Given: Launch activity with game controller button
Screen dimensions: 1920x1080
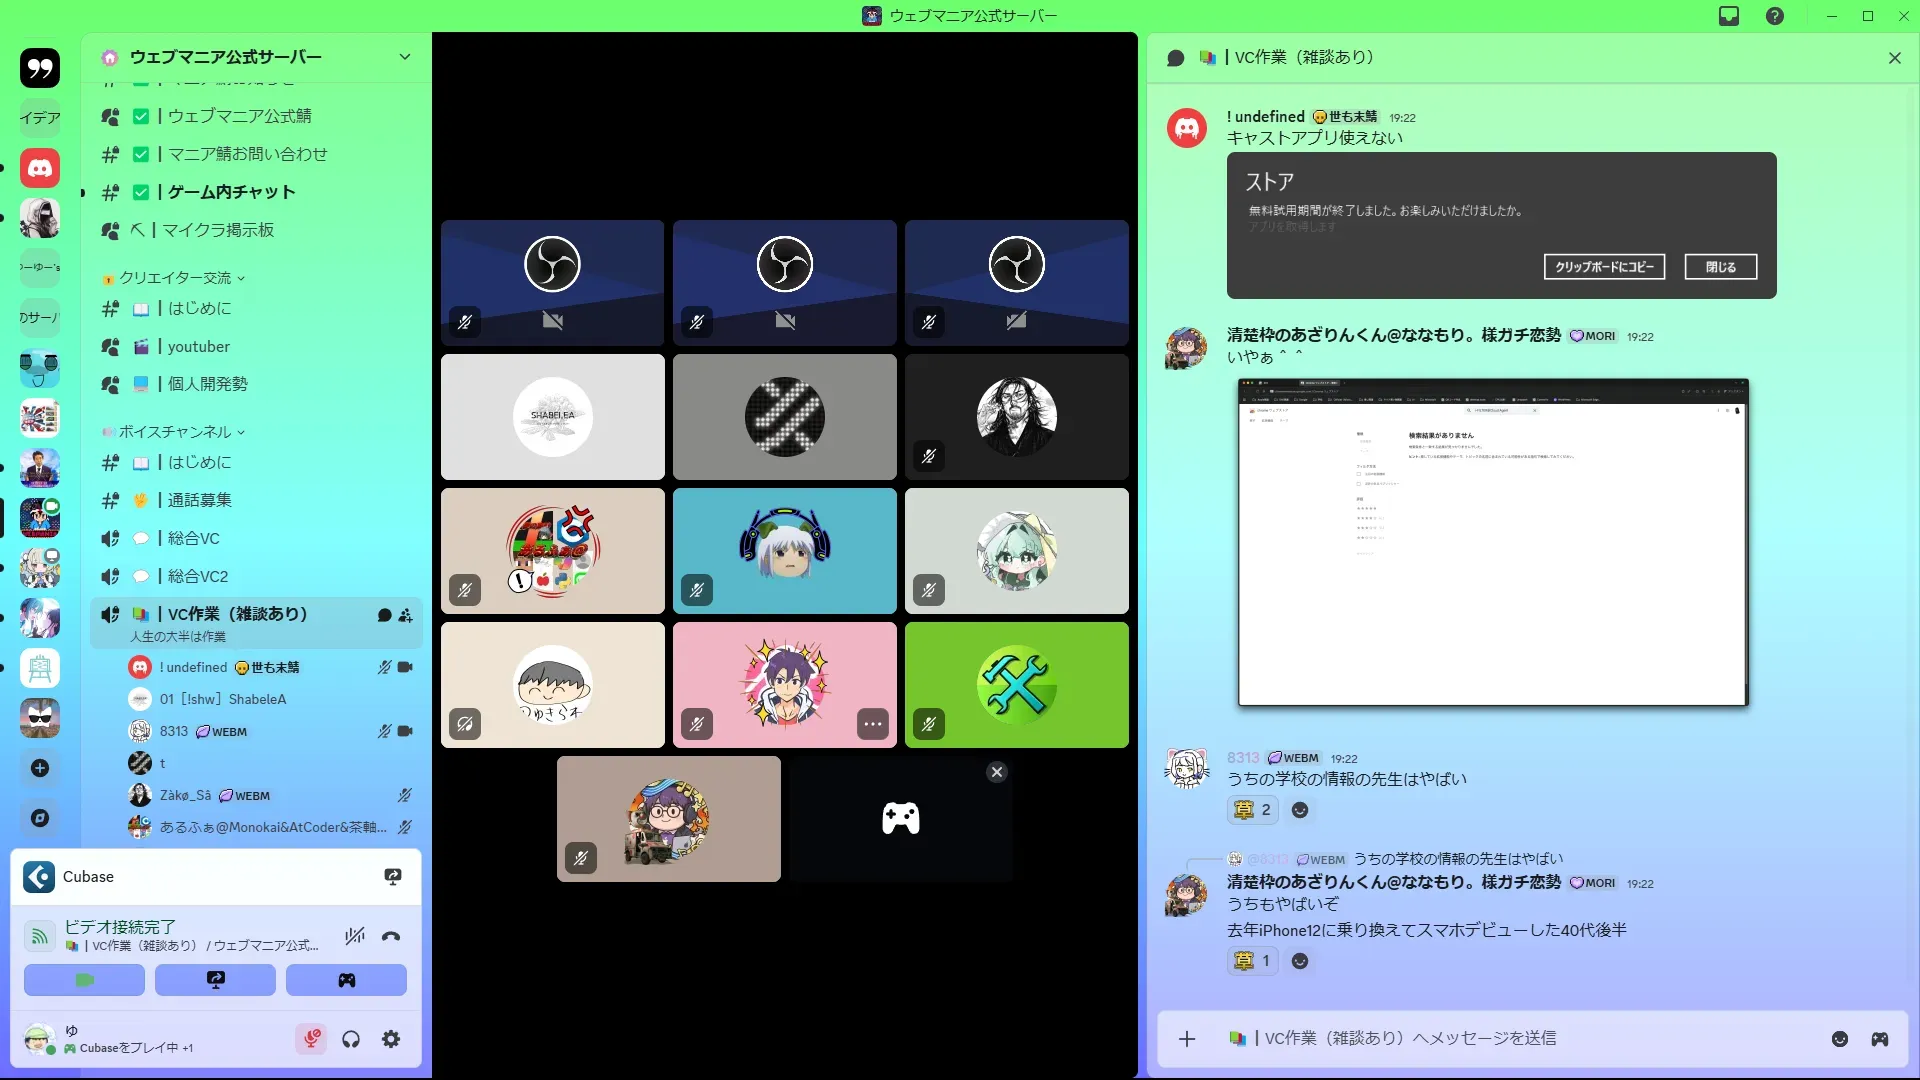Looking at the screenshot, I should [x=346, y=980].
